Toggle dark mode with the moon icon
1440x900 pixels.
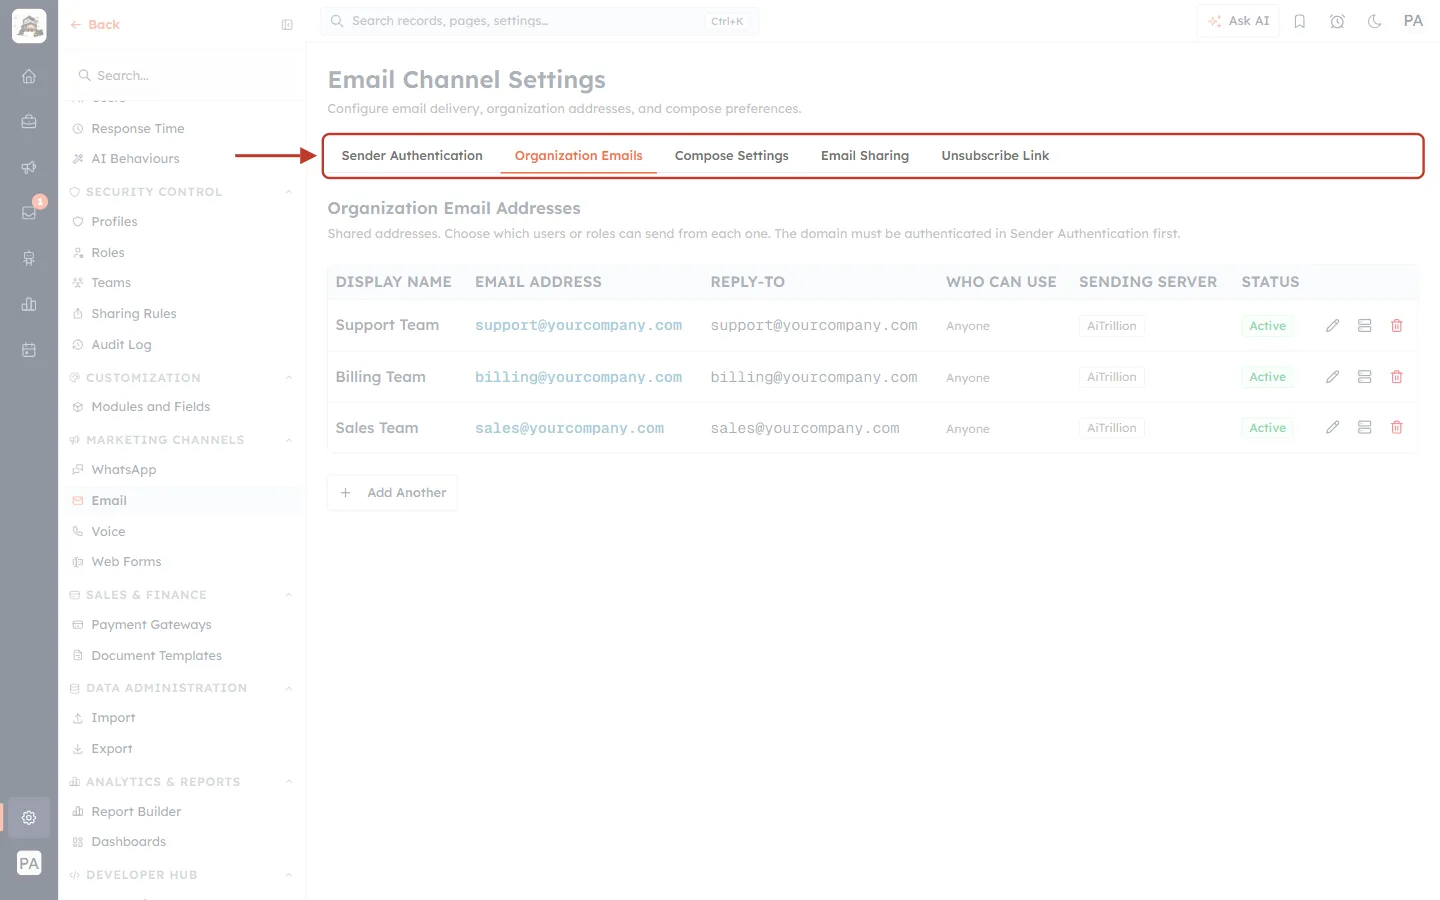[1375, 21]
